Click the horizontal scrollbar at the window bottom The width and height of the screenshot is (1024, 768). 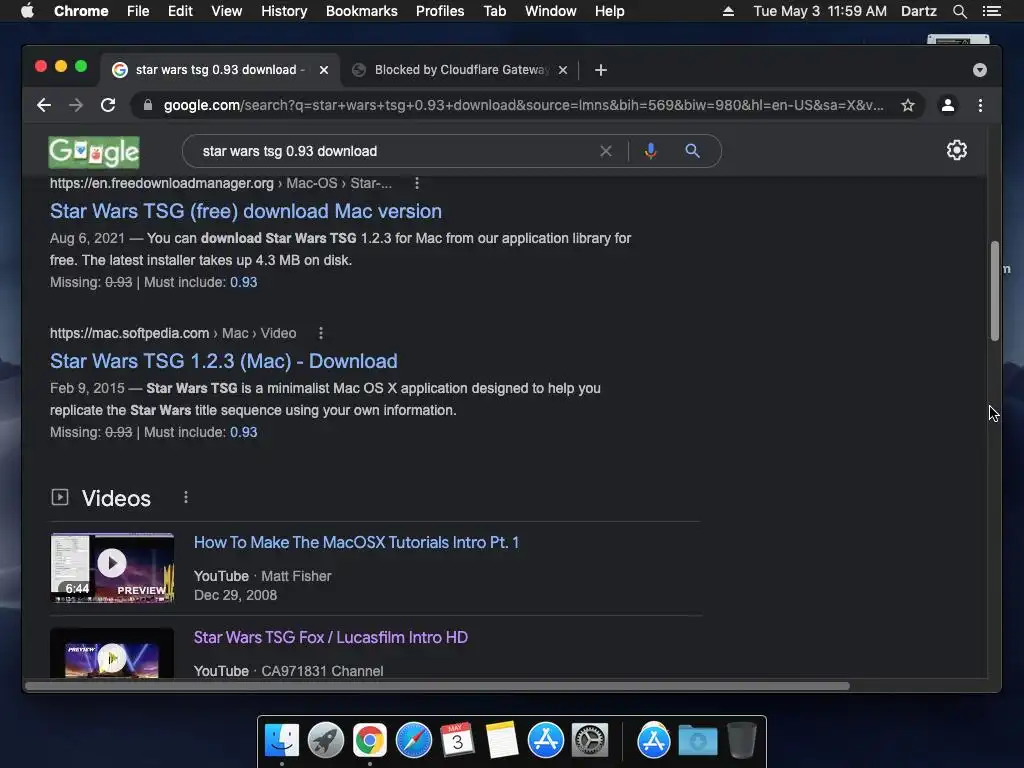point(438,686)
